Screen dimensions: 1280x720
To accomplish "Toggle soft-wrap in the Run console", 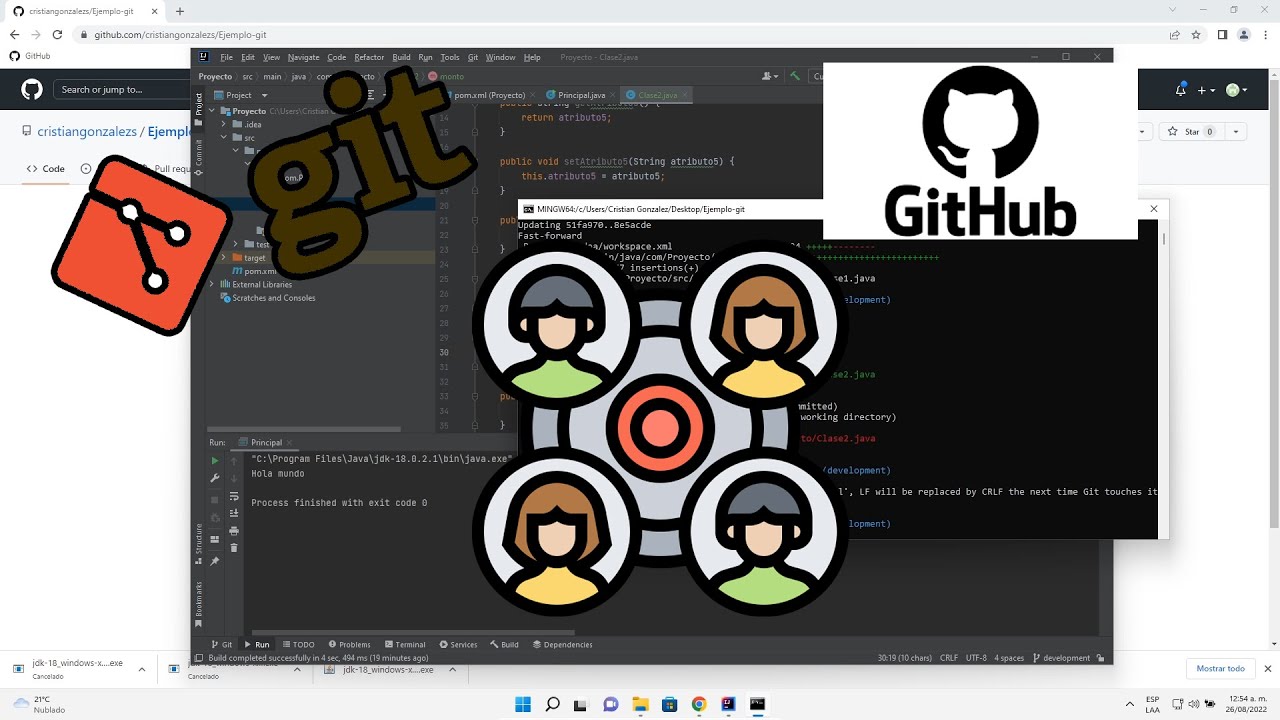I will (234, 496).
